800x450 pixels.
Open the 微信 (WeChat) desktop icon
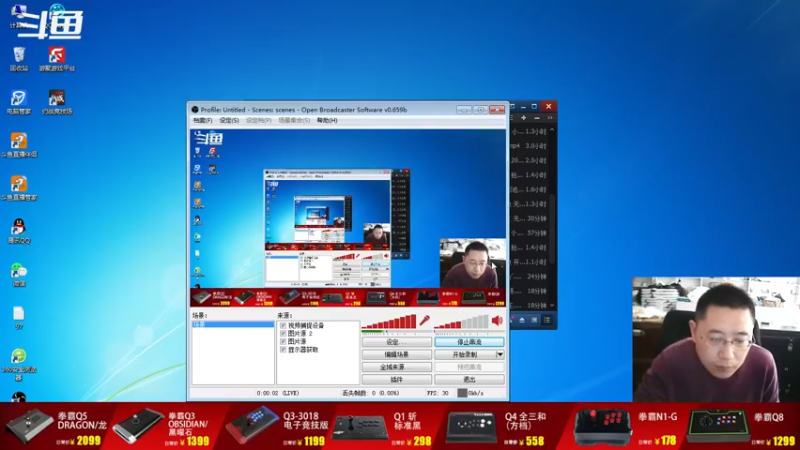point(19,274)
